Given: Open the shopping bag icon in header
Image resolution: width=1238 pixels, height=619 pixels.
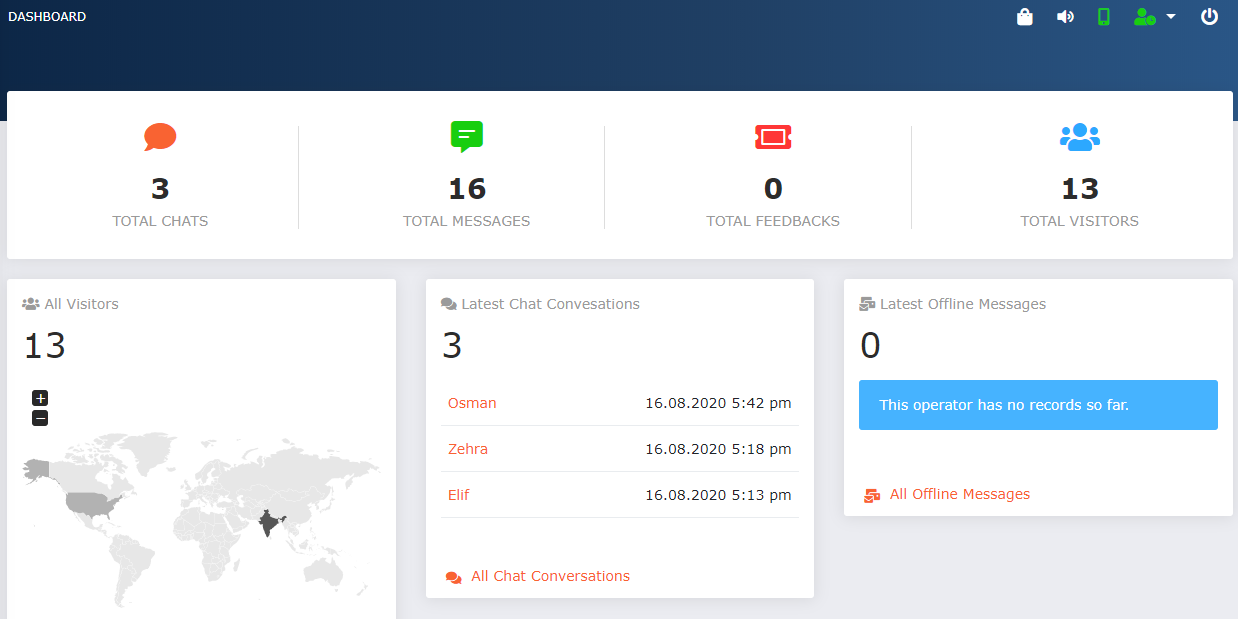Looking at the screenshot, I should pos(1024,17).
